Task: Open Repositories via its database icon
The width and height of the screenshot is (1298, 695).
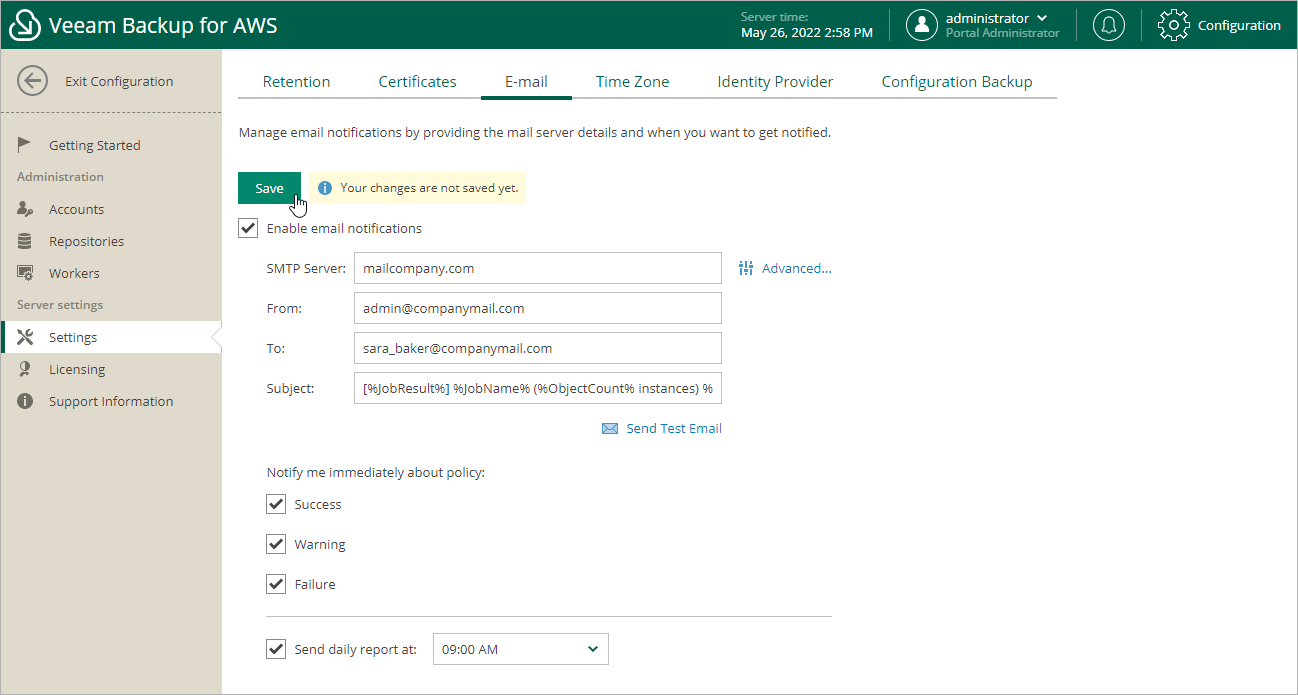Action: (25, 241)
